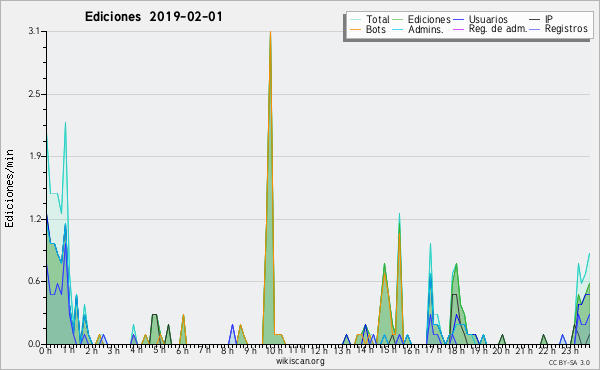Click the 0.0 y-axis value
Image resolution: width=600 pixels, height=370 pixels.
coord(34,344)
